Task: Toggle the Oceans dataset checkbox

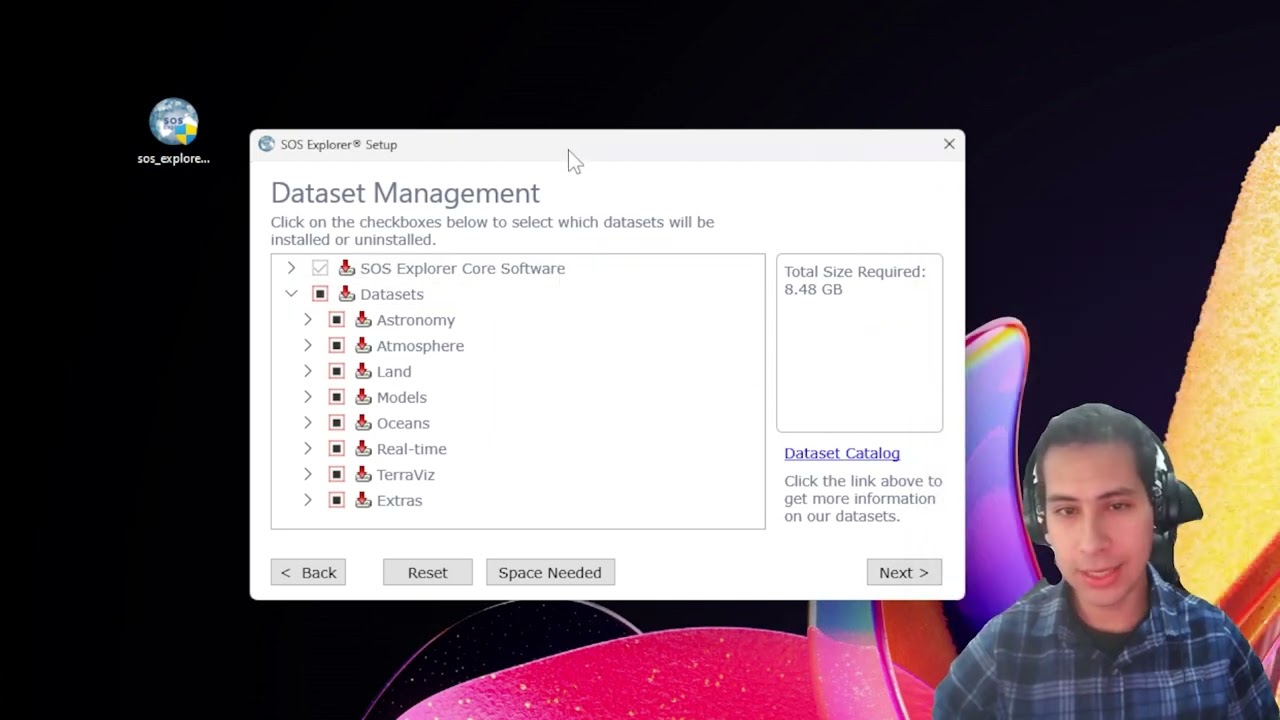Action: [337, 424]
